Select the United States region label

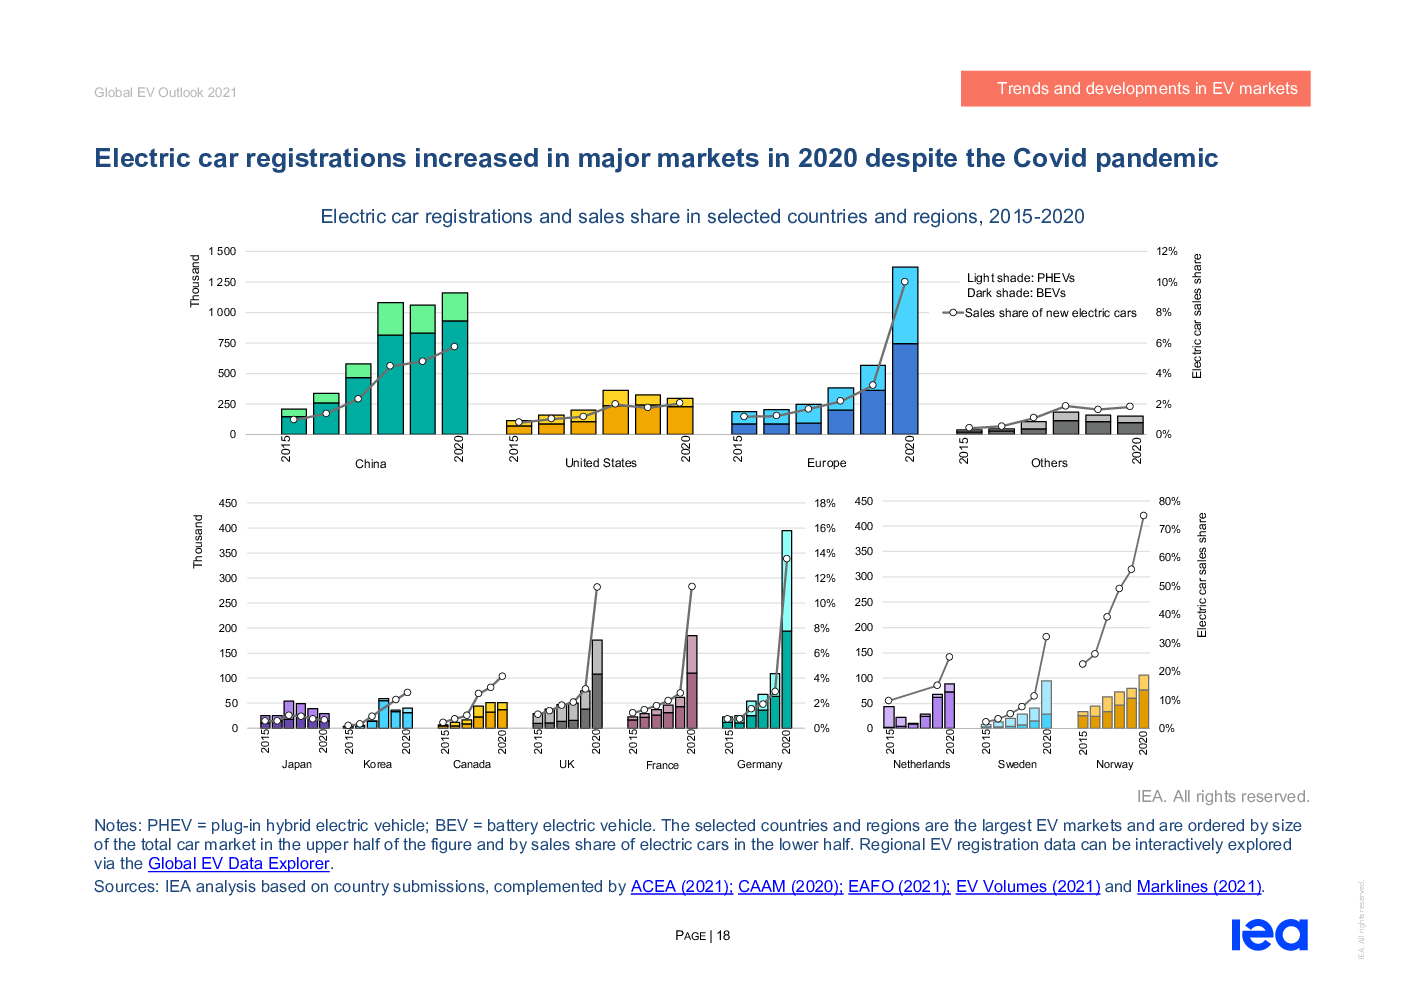600,463
